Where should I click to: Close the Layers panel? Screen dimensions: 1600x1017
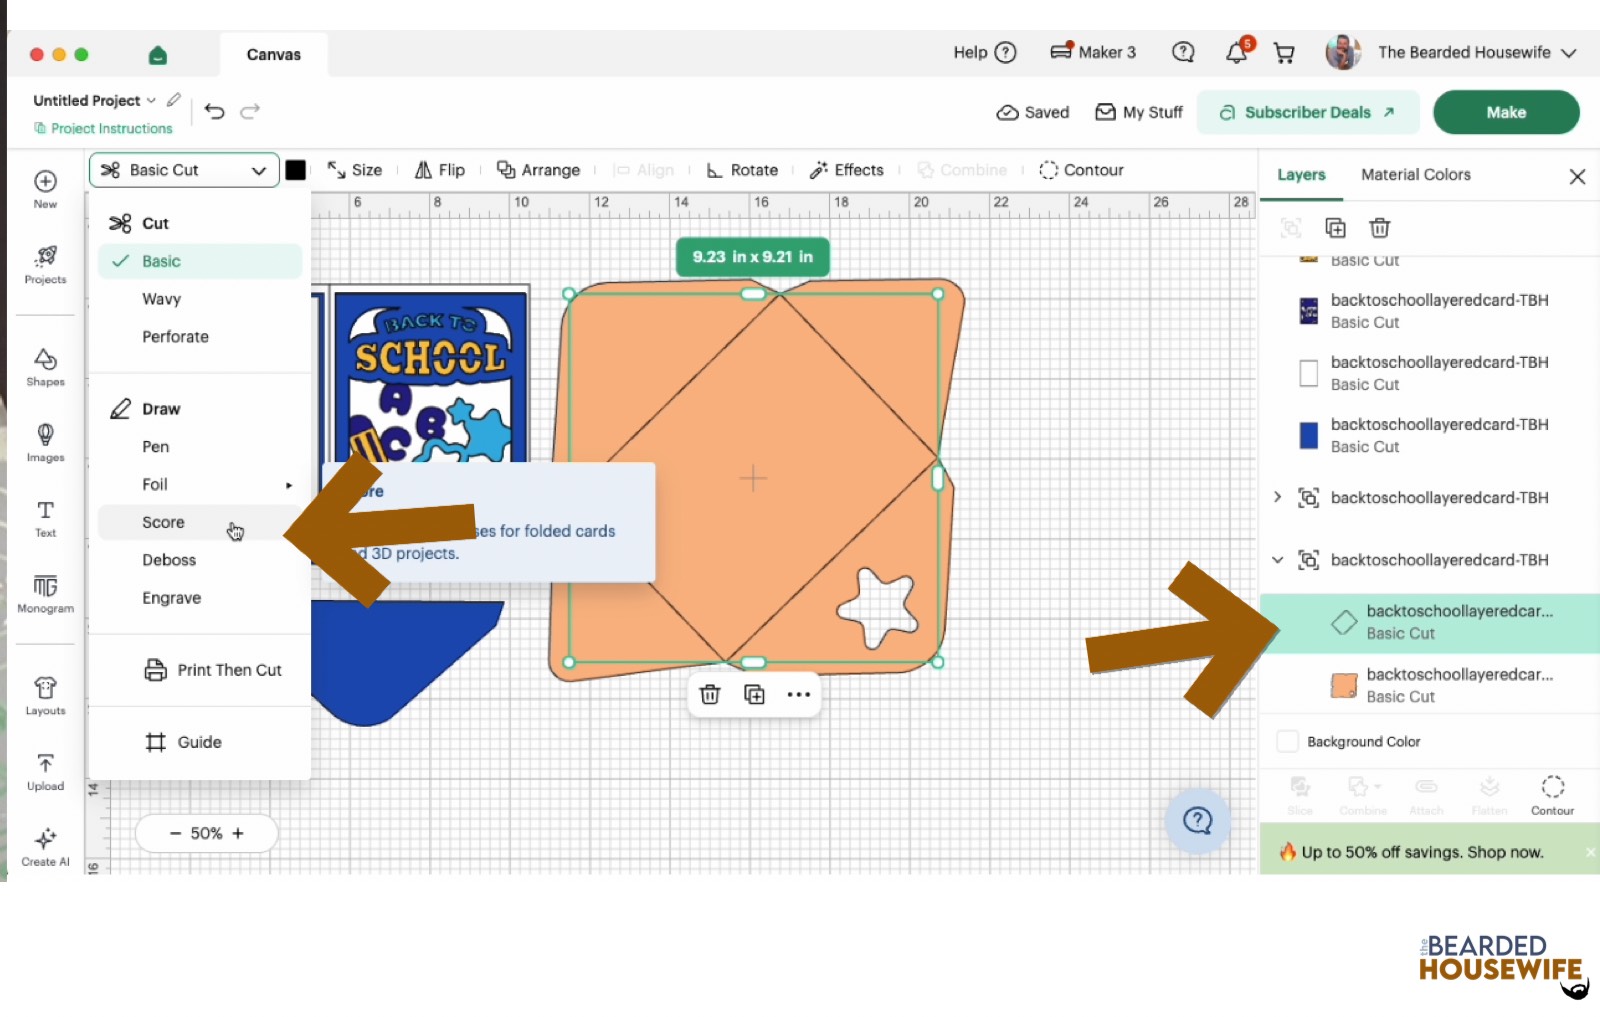(x=1577, y=176)
